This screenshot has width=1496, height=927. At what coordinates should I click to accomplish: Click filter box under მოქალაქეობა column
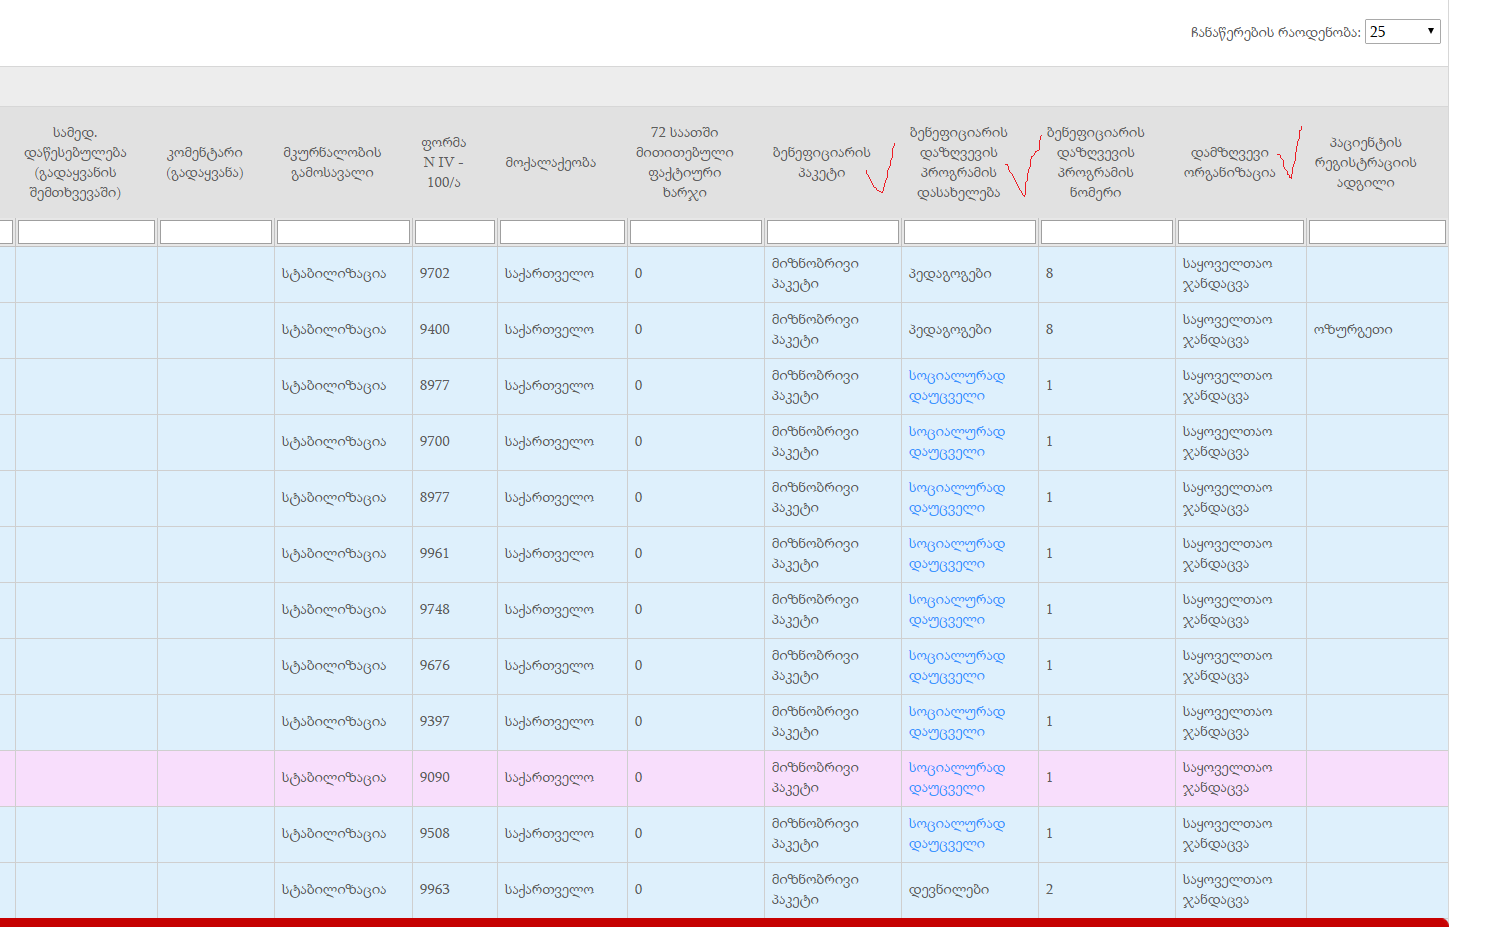[x=562, y=232]
